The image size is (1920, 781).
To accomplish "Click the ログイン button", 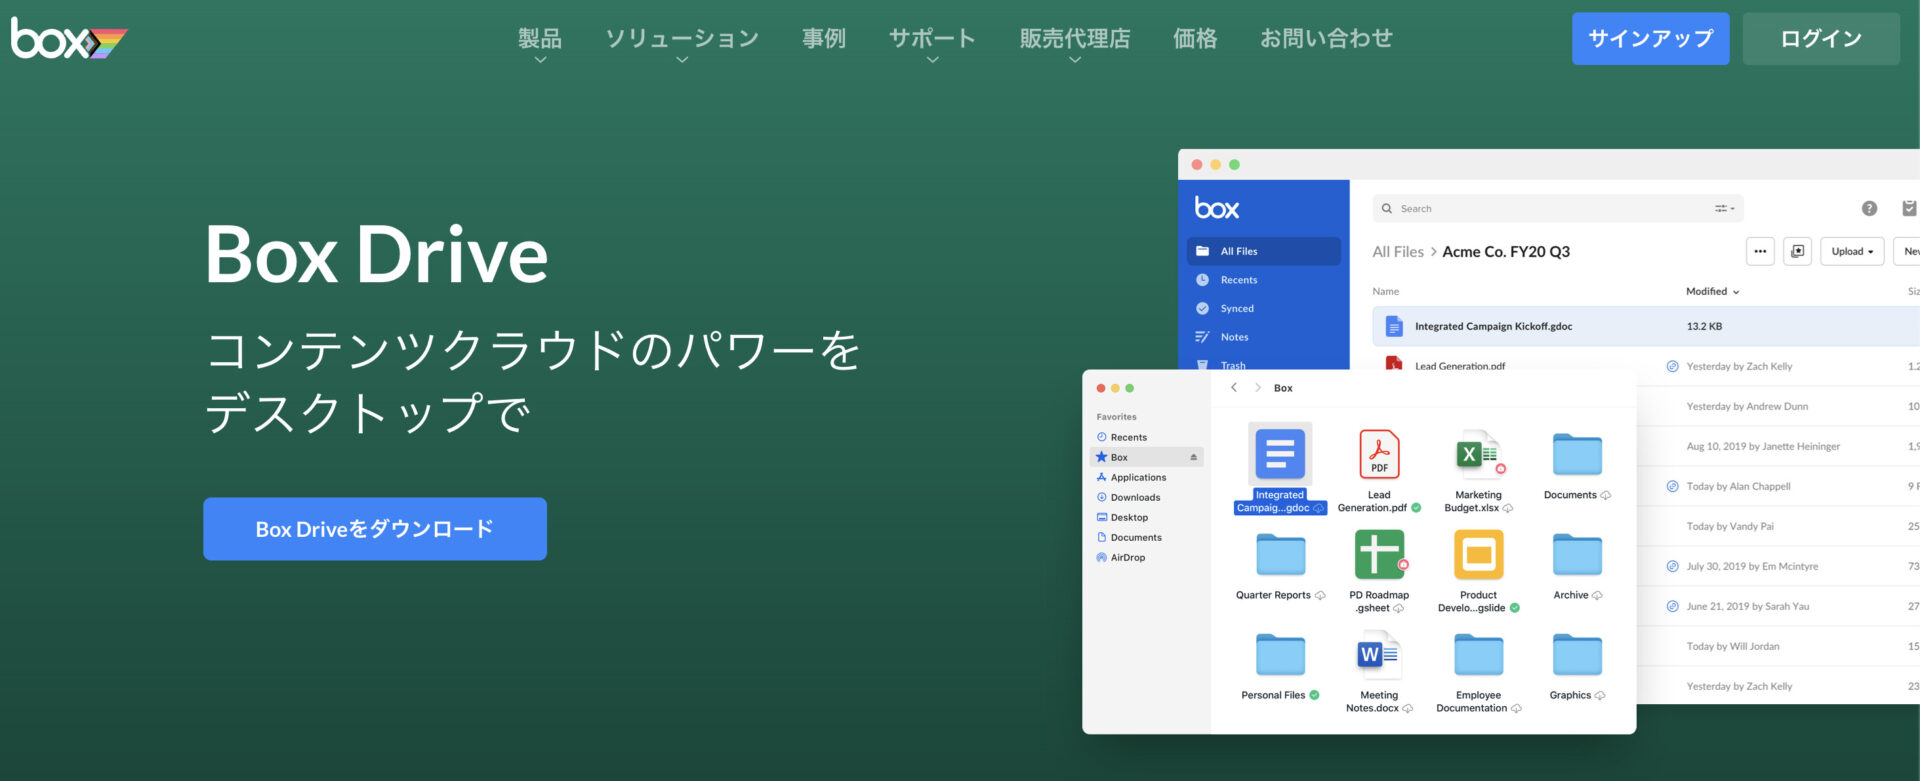I will pyautogui.click(x=1821, y=39).
